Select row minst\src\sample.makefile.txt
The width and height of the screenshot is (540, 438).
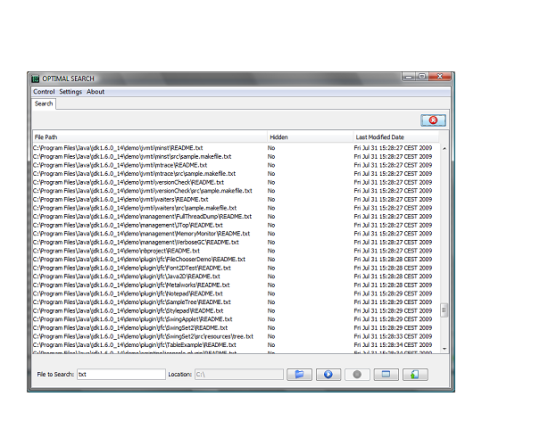tap(236, 157)
